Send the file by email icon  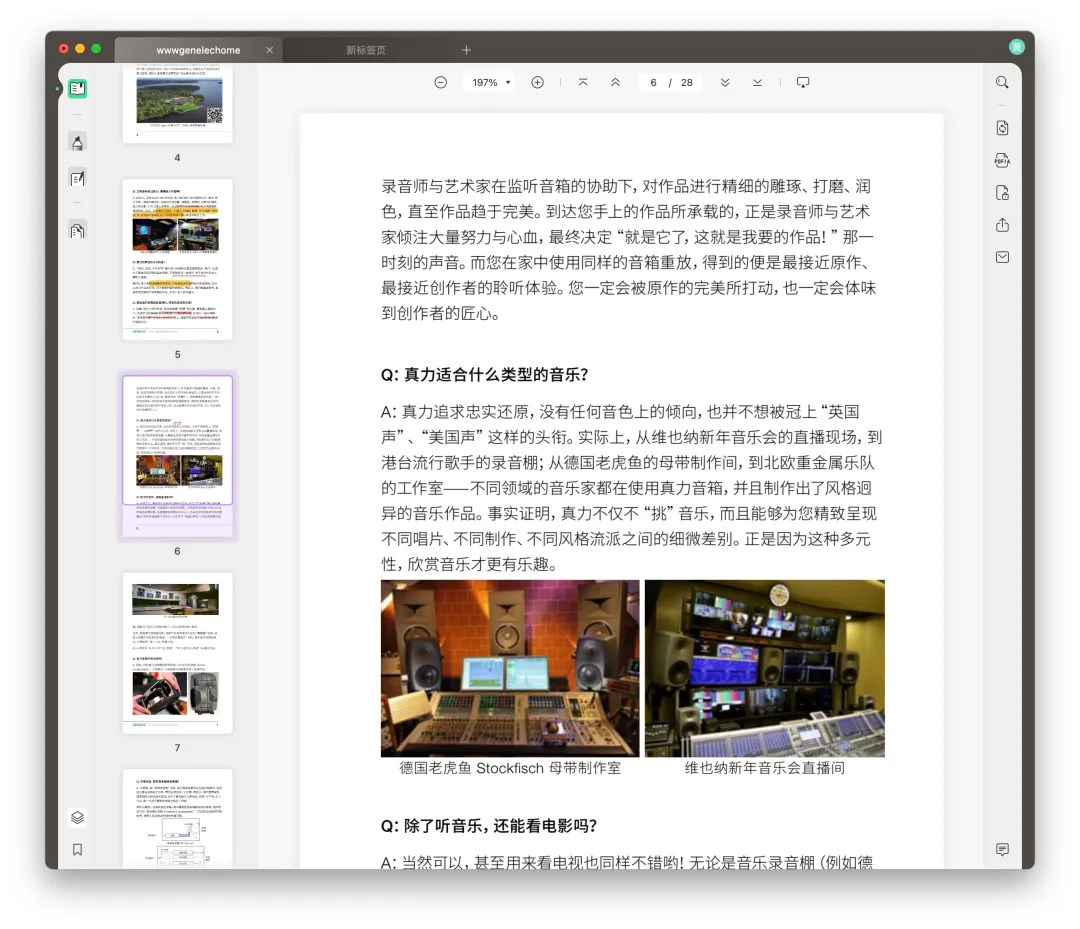point(1002,257)
